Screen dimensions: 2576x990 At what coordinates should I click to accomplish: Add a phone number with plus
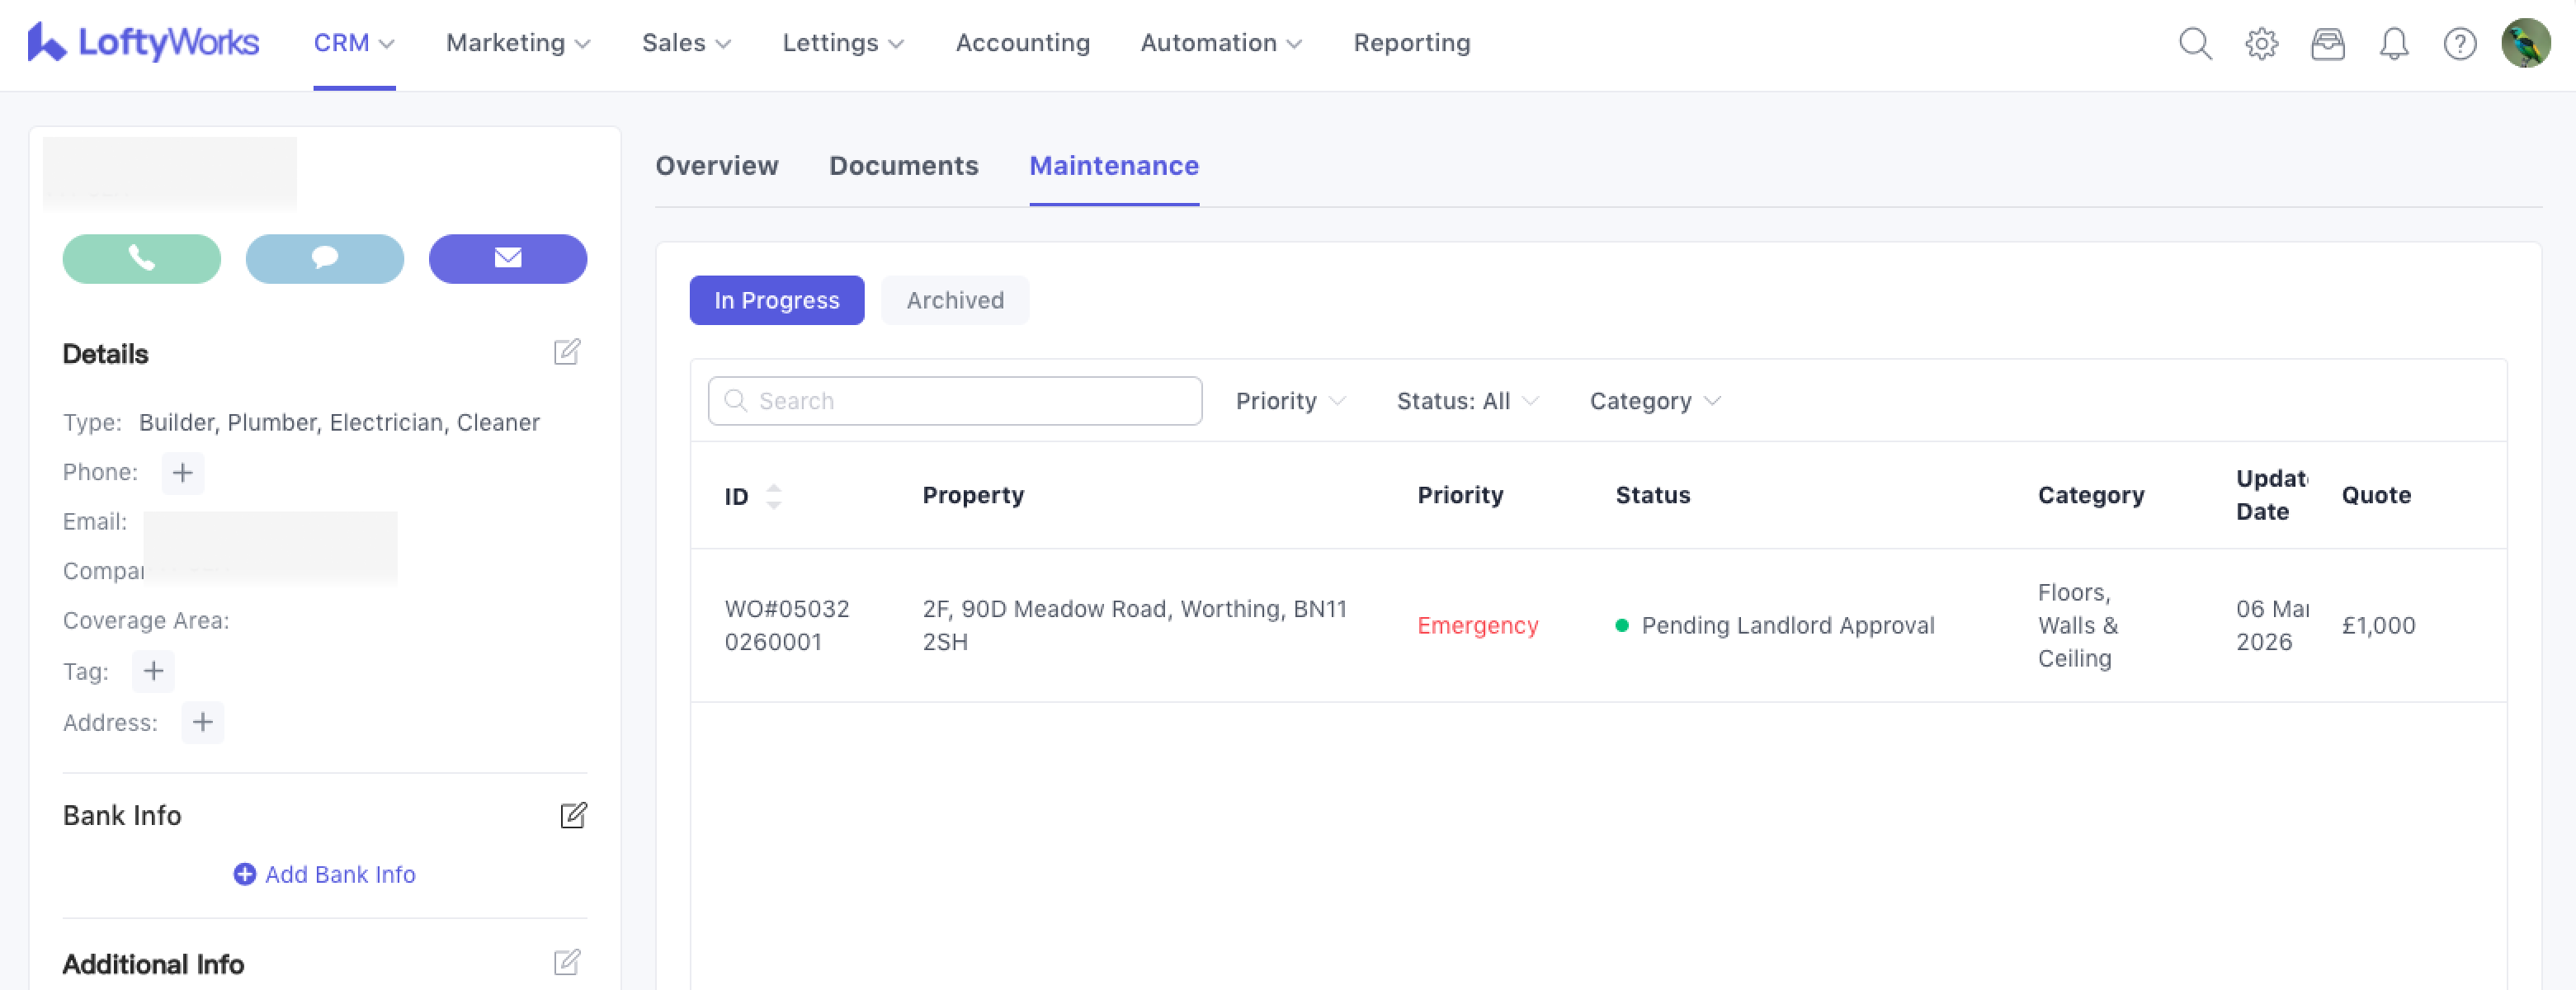click(x=183, y=472)
